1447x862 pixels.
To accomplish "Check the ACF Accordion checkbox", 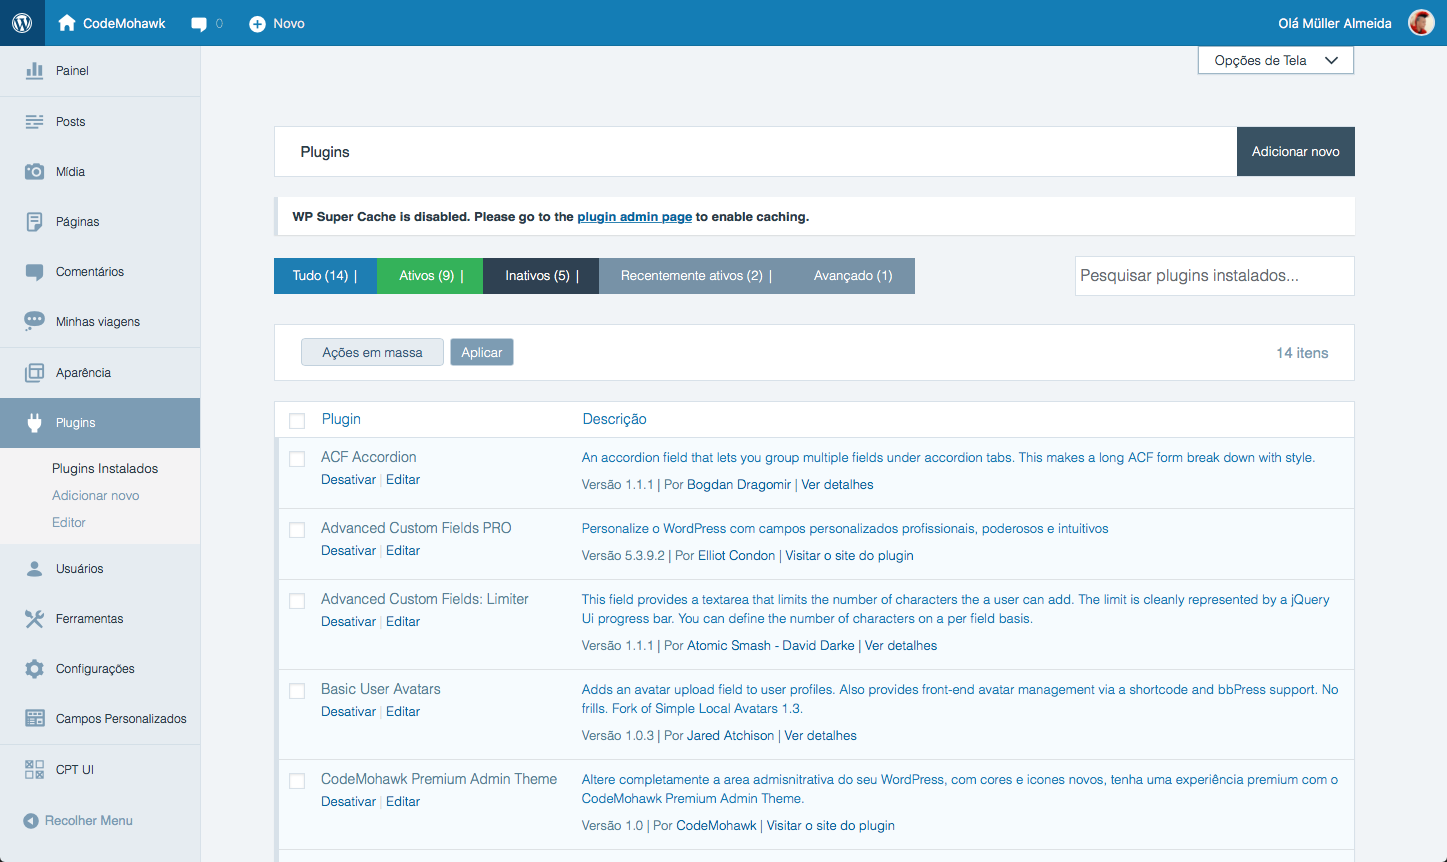I will (x=297, y=459).
